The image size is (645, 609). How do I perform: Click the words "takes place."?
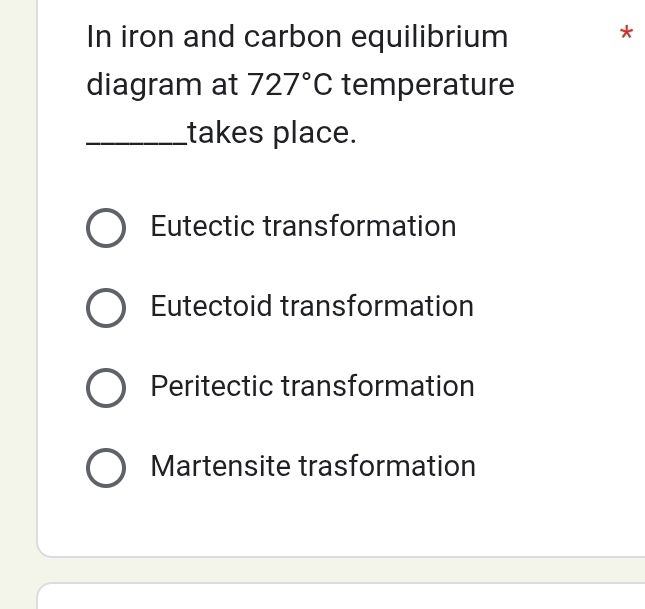pyautogui.click(x=271, y=132)
